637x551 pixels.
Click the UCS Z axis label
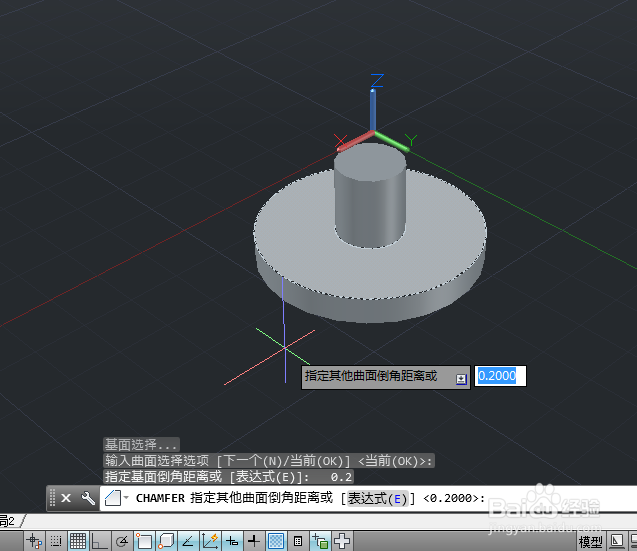click(377, 80)
